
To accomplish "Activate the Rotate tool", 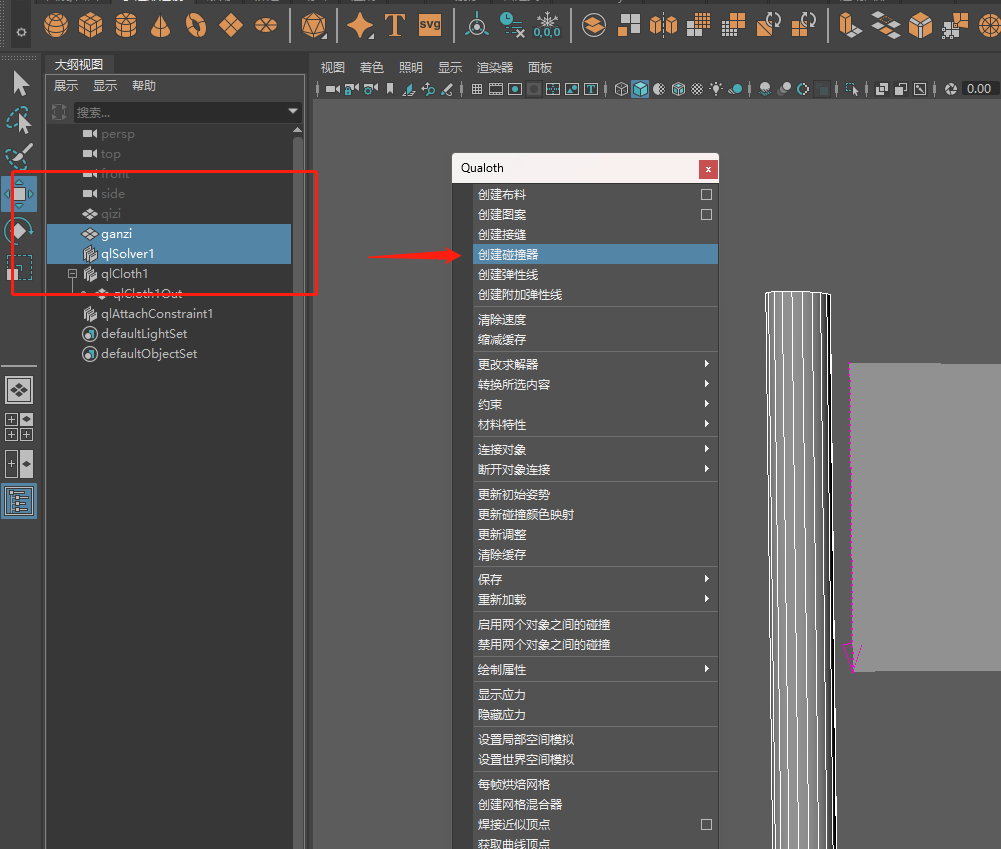I will [x=19, y=230].
